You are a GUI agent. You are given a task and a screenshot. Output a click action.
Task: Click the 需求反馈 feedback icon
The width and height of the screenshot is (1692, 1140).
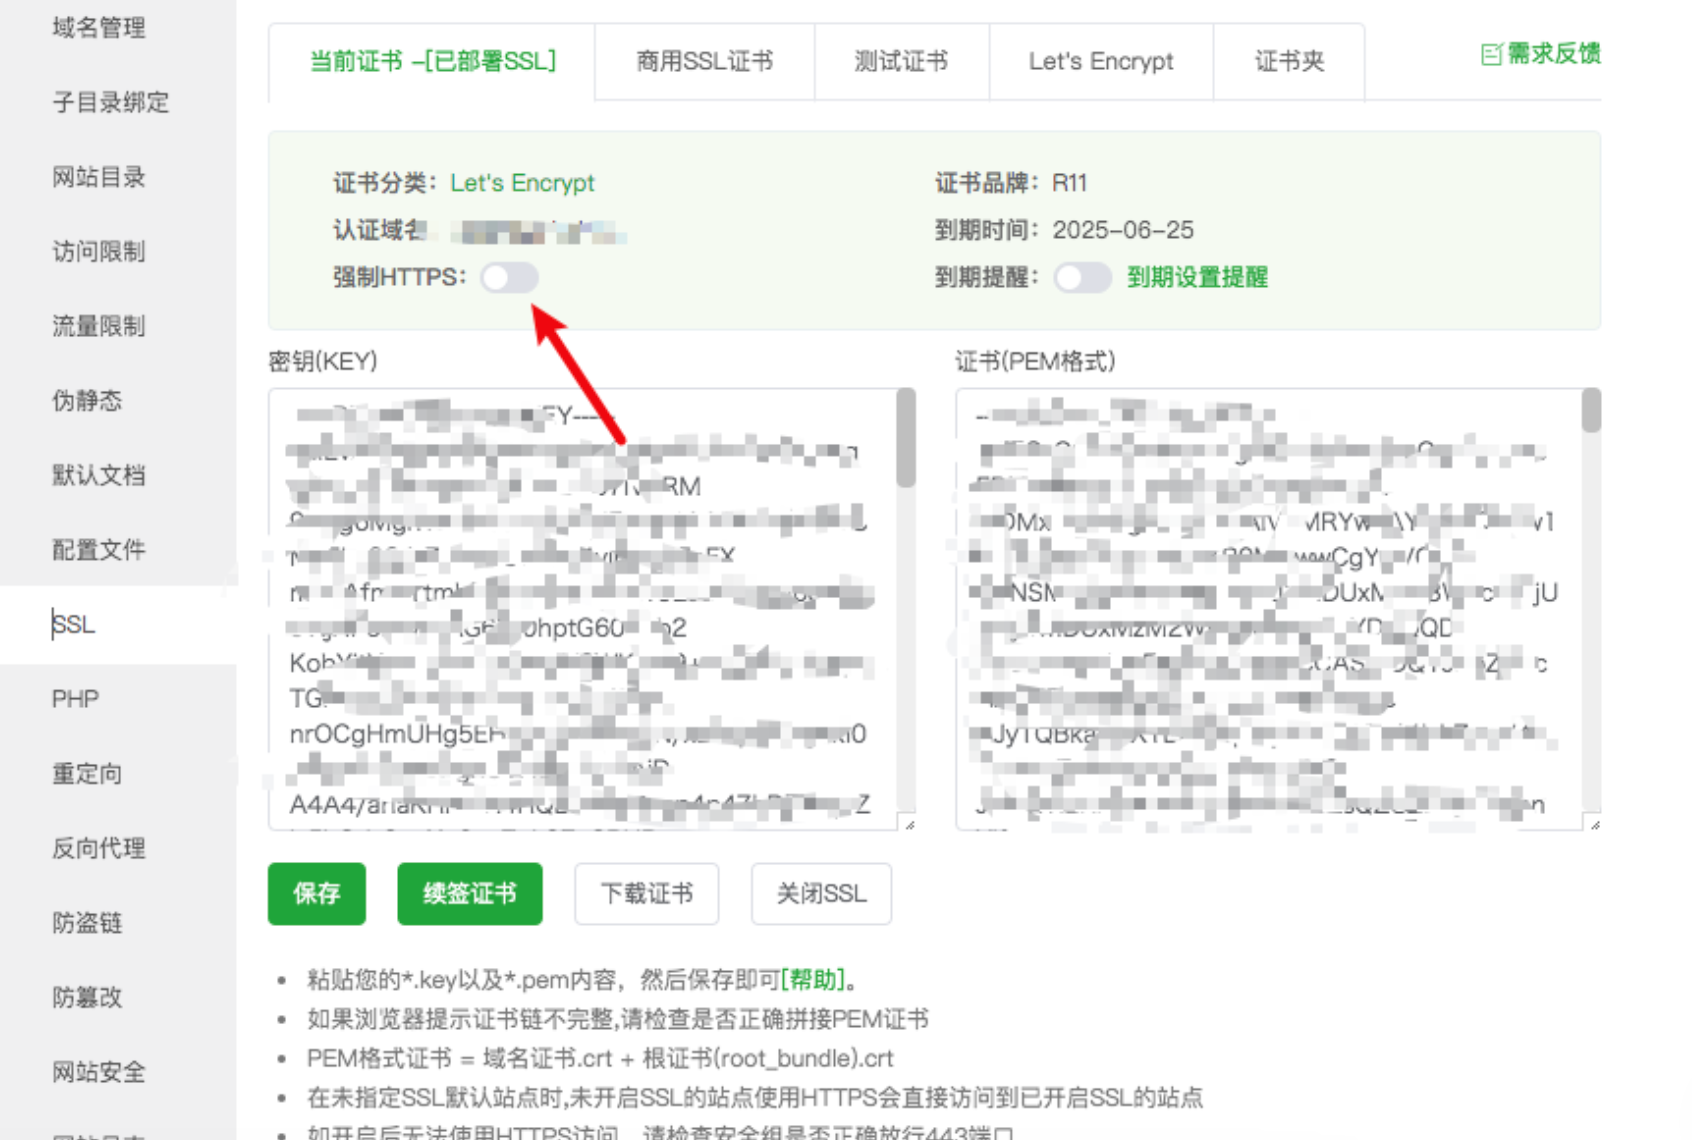pyautogui.click(x=1491, y=54)
